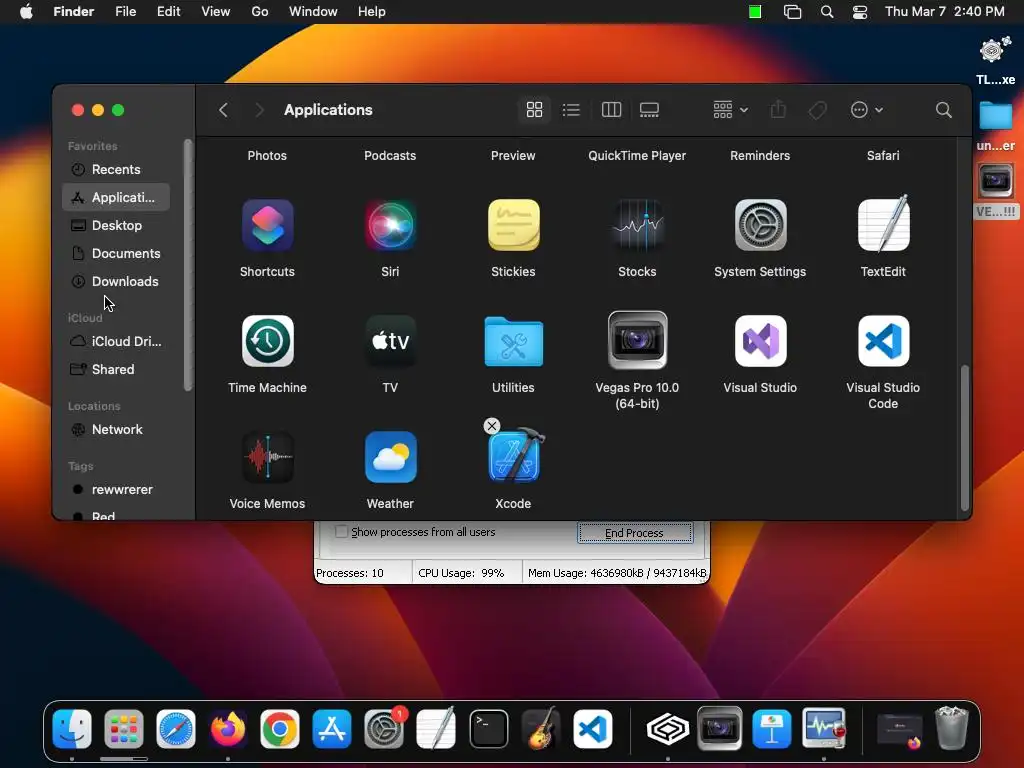The height and width of the screenshot is (768, 1024).
Task: Select the VE...!!! desktop icon
Action: [996, 191]
